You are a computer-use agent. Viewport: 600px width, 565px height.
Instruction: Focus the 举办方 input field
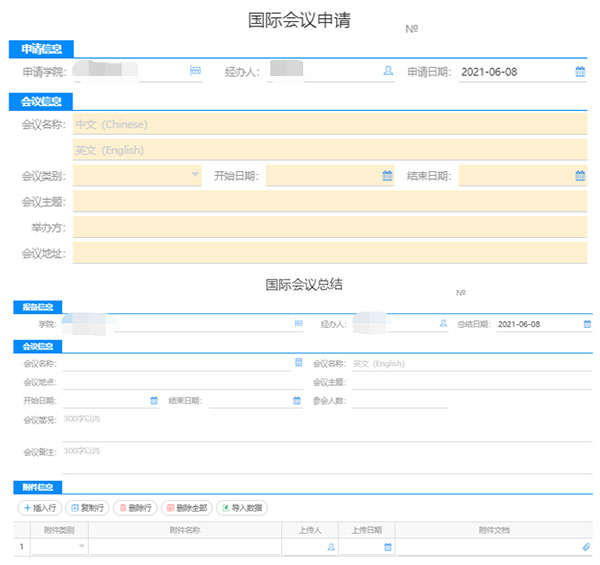coord(330,227)
